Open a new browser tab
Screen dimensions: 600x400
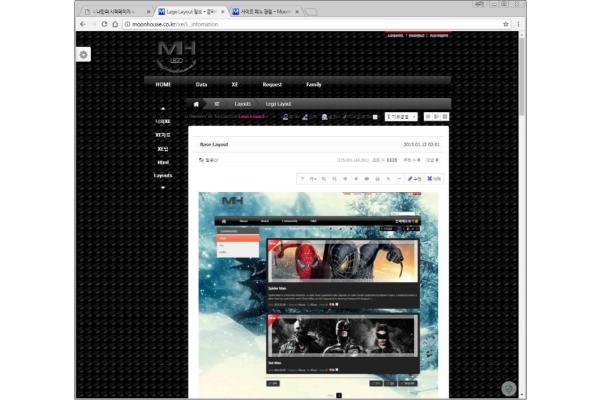point(310,12)
